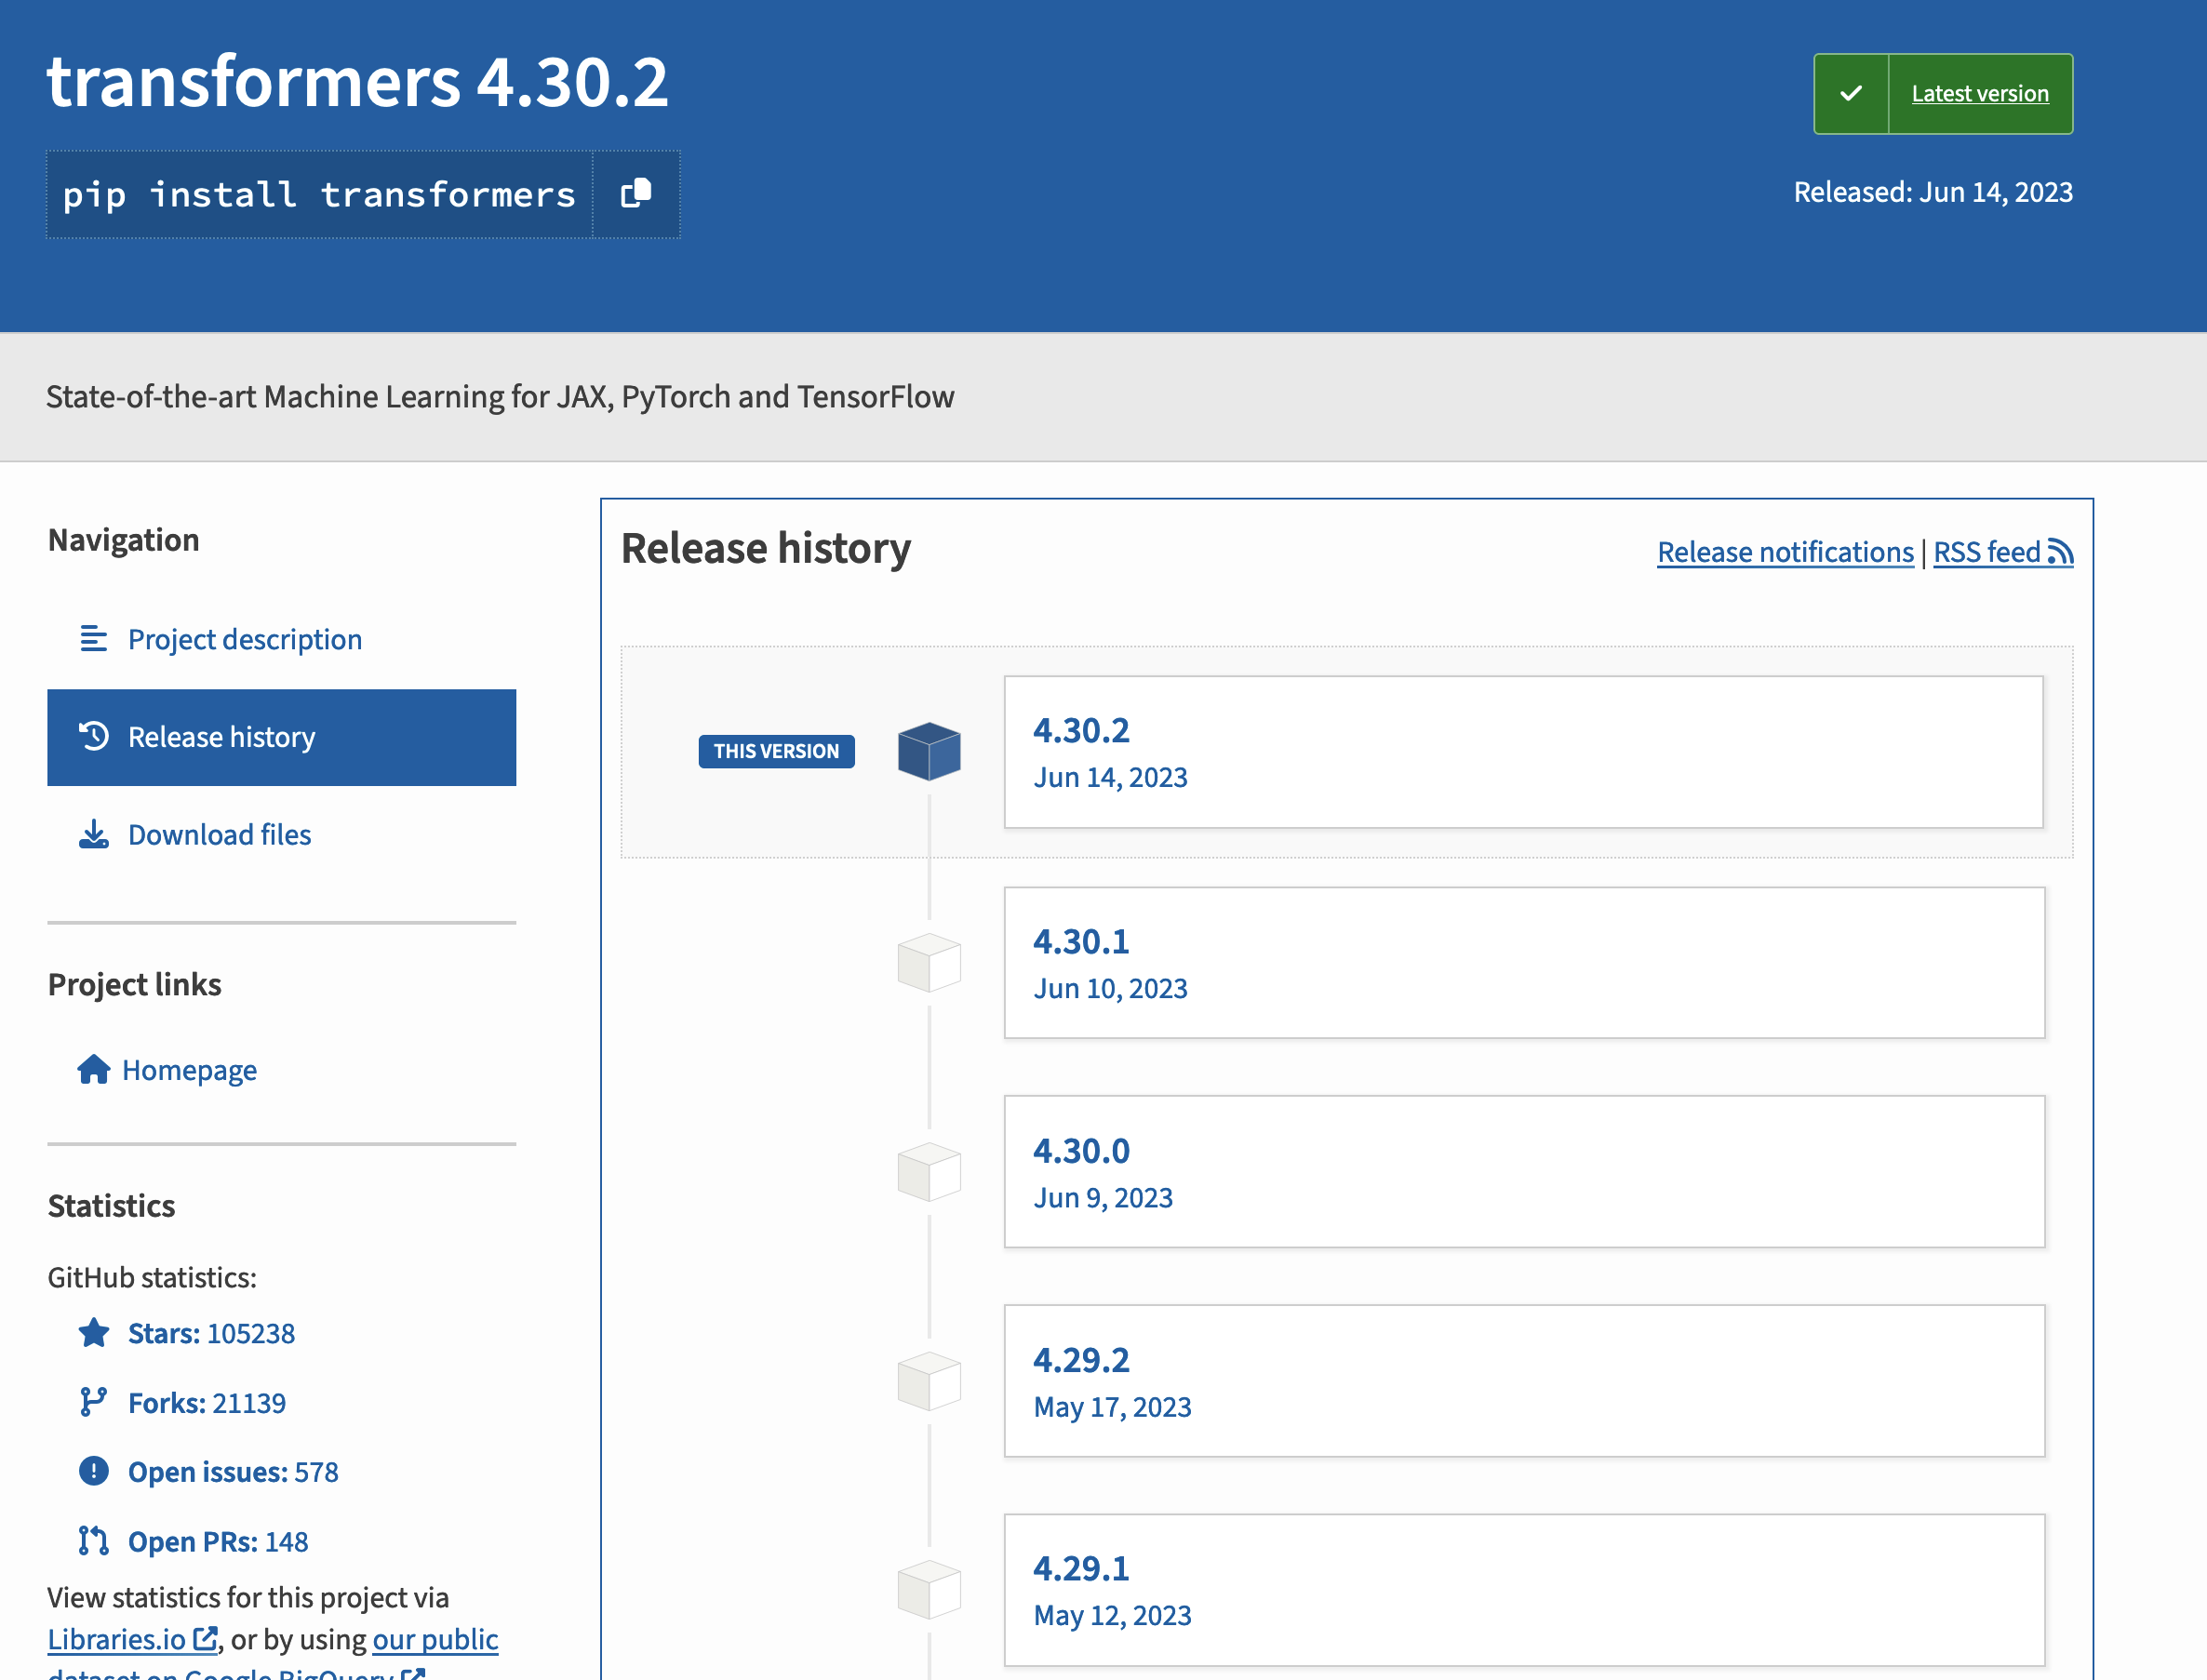Subscribe via the RSS feed icon
2207x1680 pixels.
(x=2062, y=551)
